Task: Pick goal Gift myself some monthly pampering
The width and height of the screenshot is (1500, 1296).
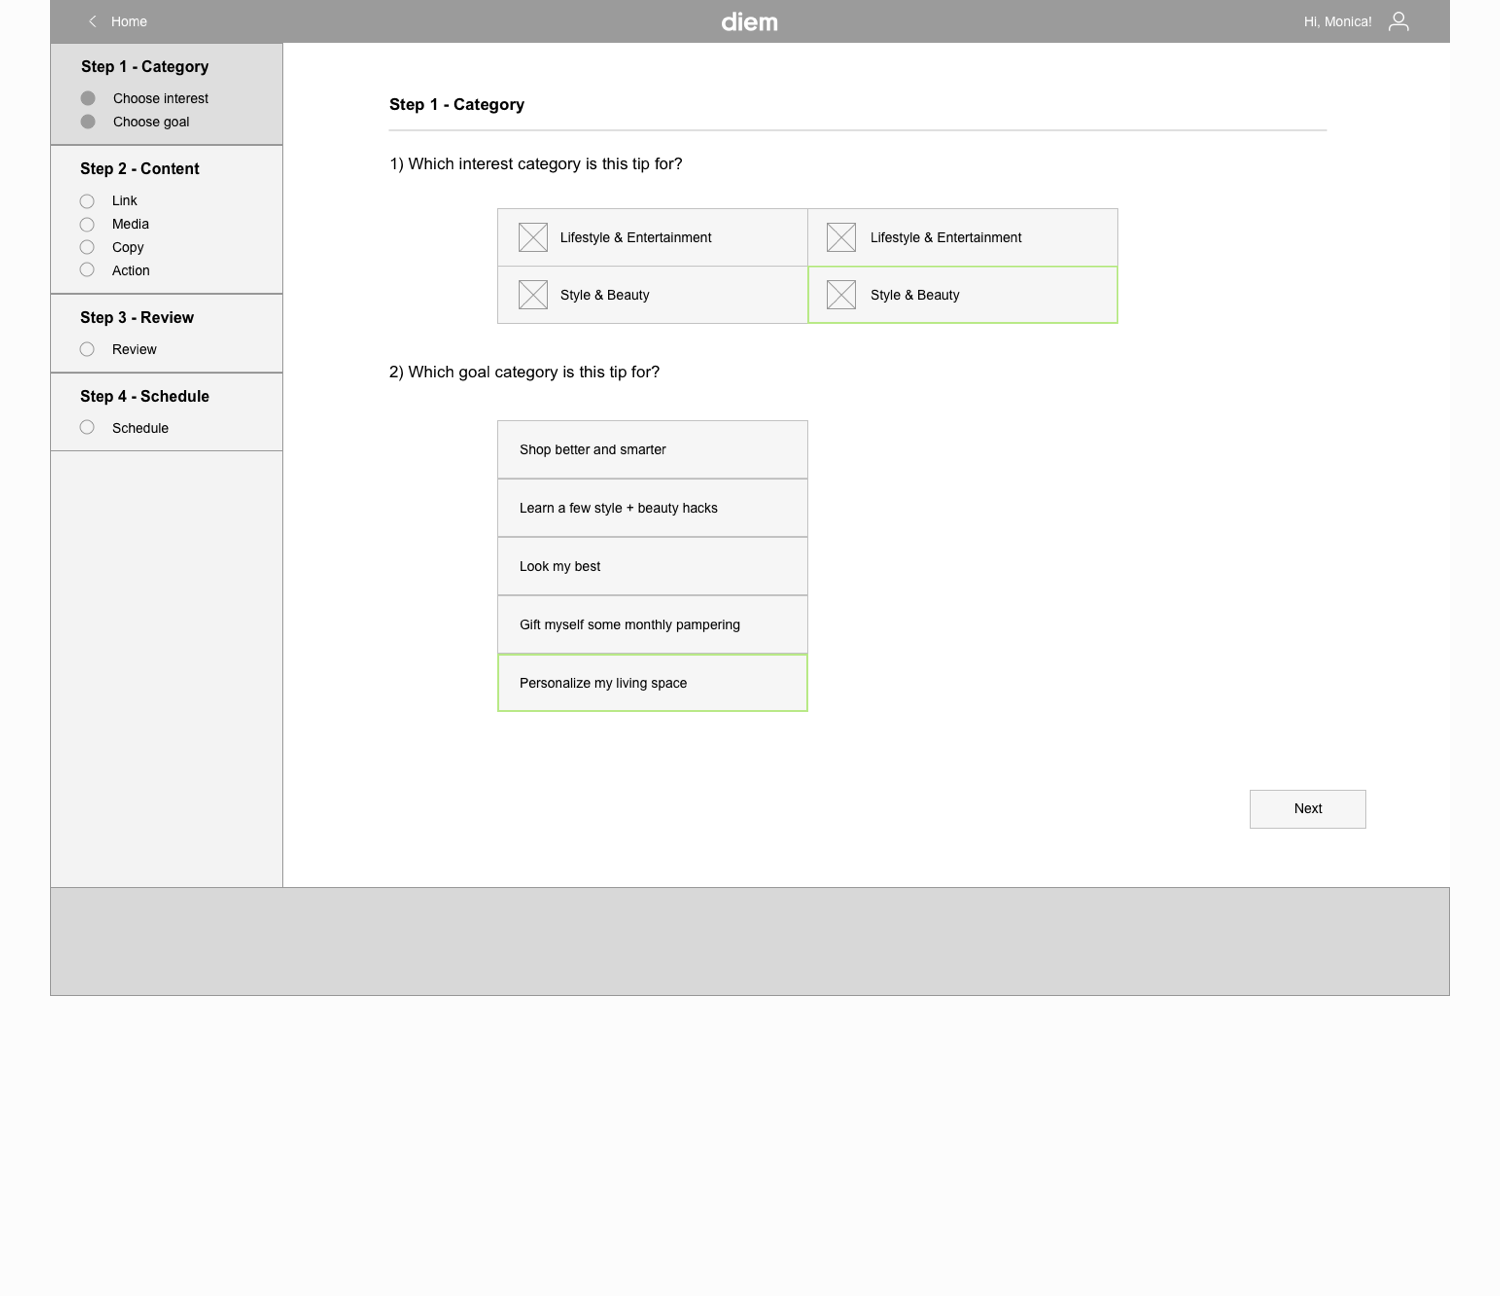Action: tap(652, 625)
